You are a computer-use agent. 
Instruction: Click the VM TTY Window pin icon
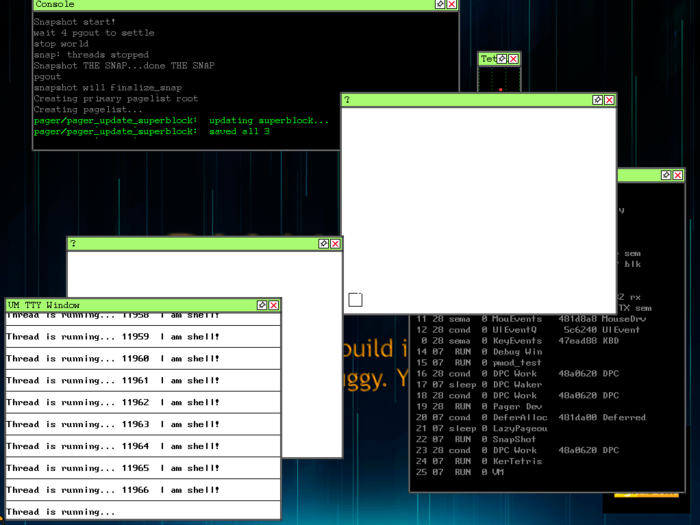(261, 305)
